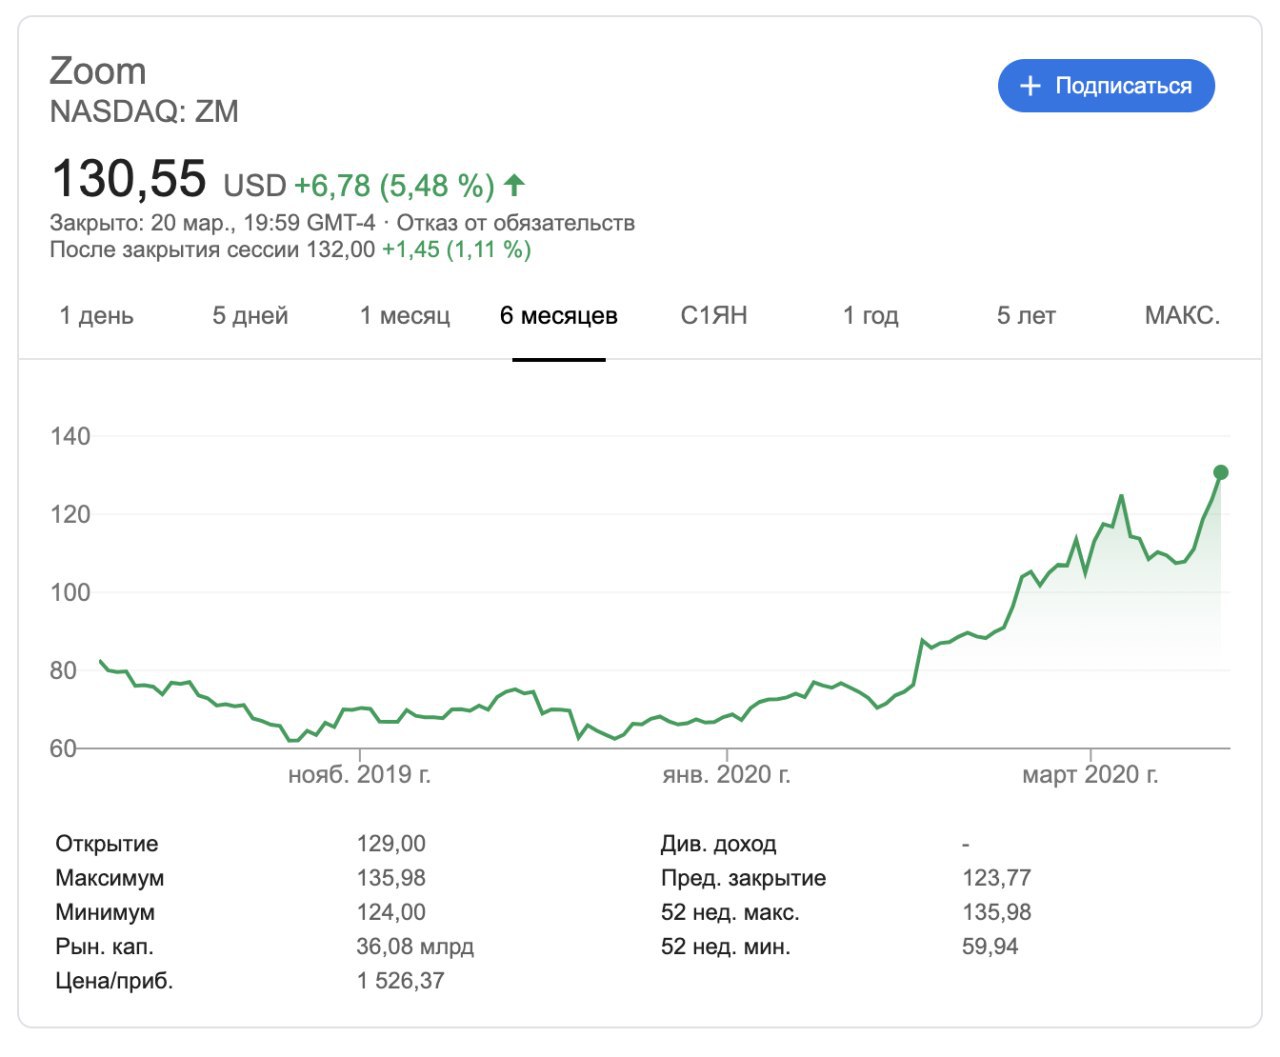This screenshot has width=1280, height=1057.
Task: Click the 52 нед. макс. label
Action: (x=730, y=912)
